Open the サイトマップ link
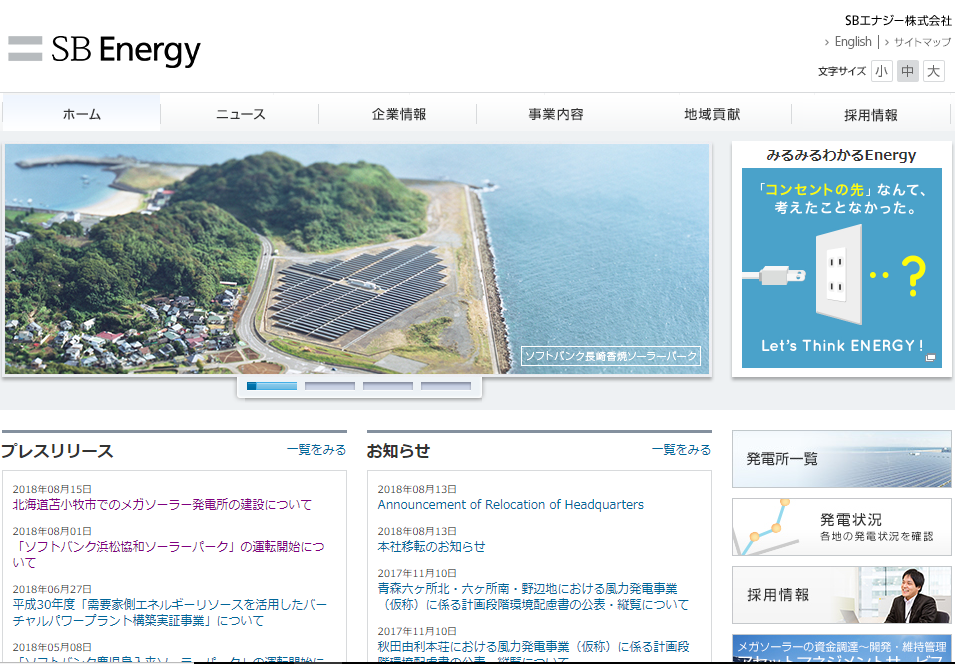 pyautogui.click(x=922, y=42)
